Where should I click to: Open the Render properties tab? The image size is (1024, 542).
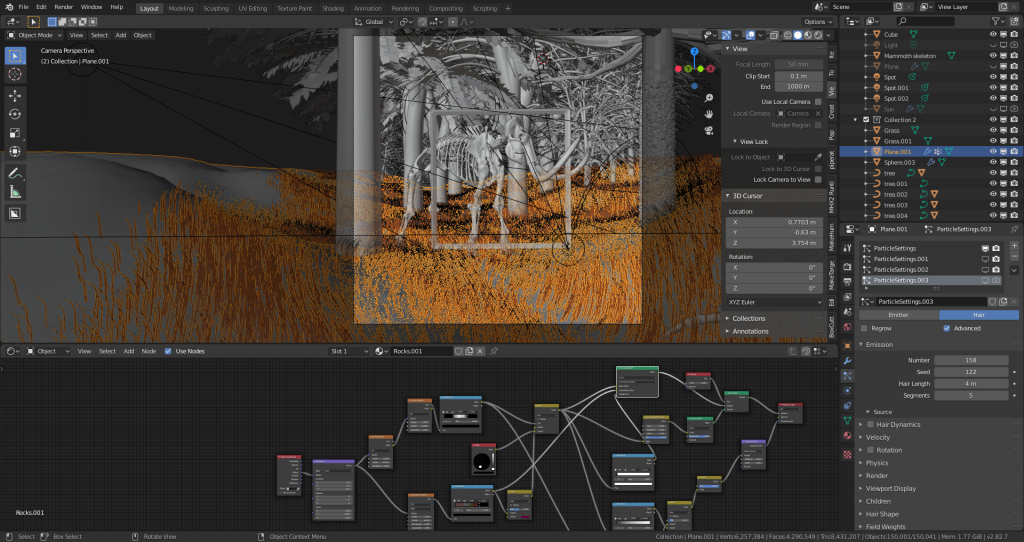click(x=847, y=266)
